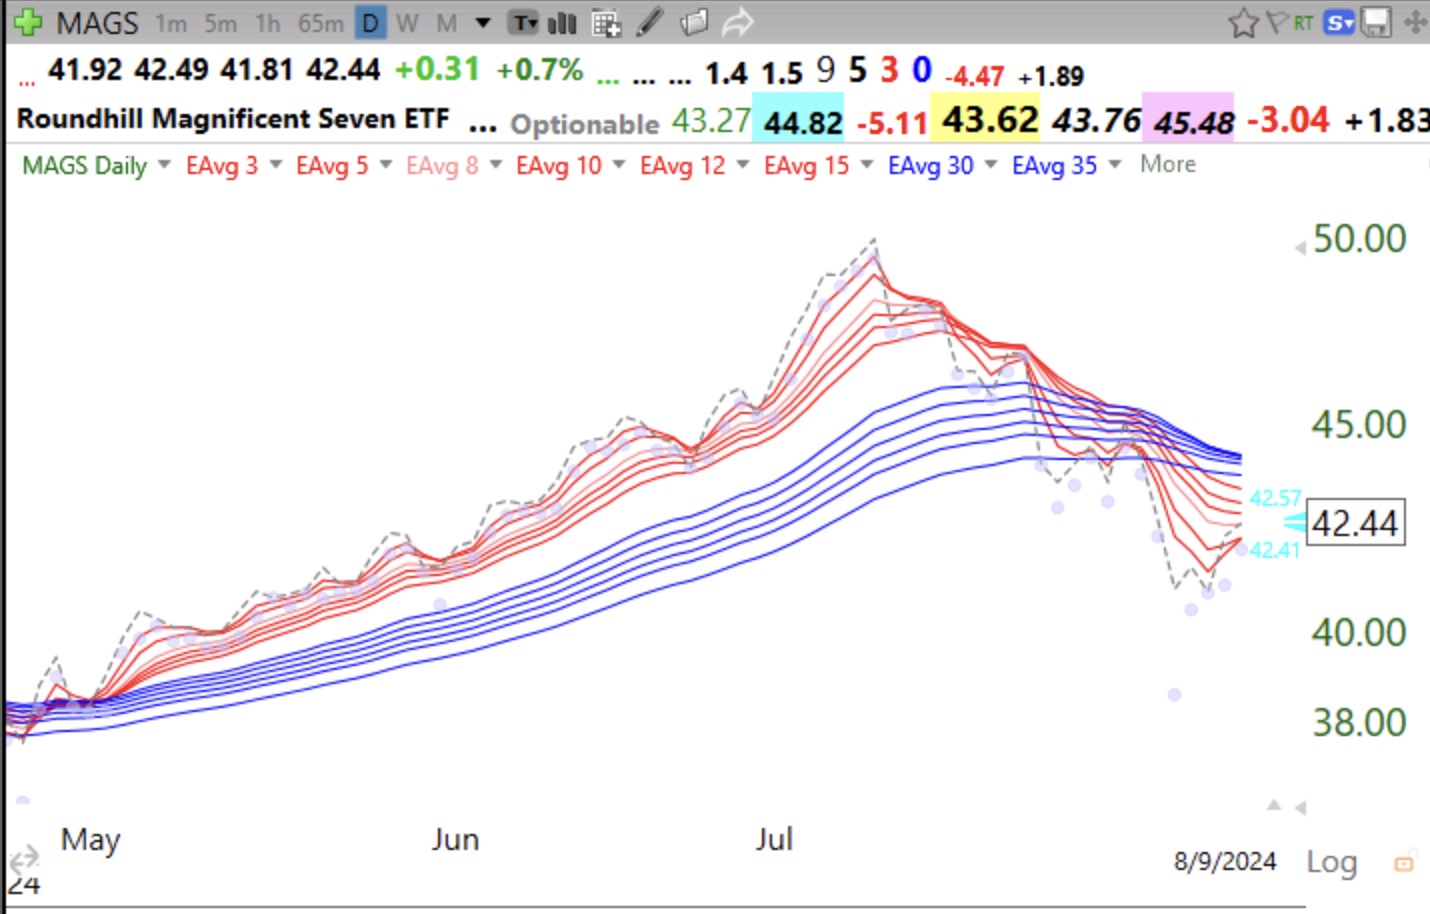Click the Jun month label
Screen dimensions: 1430x914
click(x=455, y=839)
